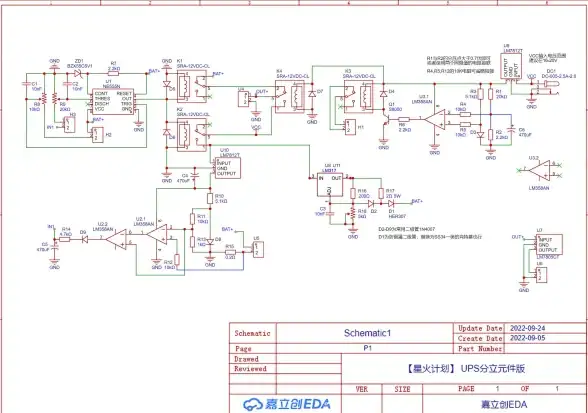
Task: Select resistor R13 symbol
Action: 192,242
